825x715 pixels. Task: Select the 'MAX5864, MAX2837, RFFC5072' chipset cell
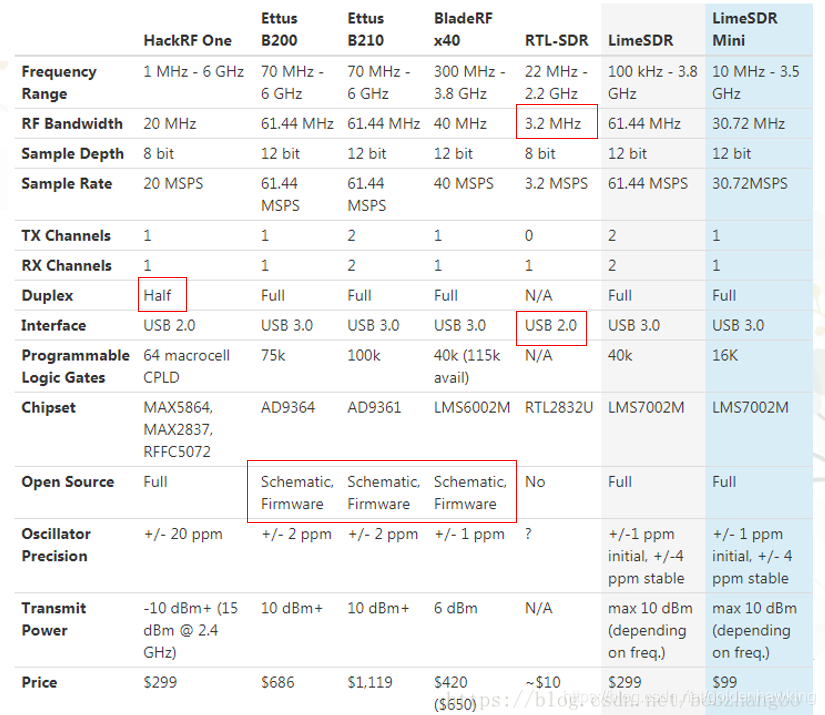pyautogui.click(x=178, y=430)
